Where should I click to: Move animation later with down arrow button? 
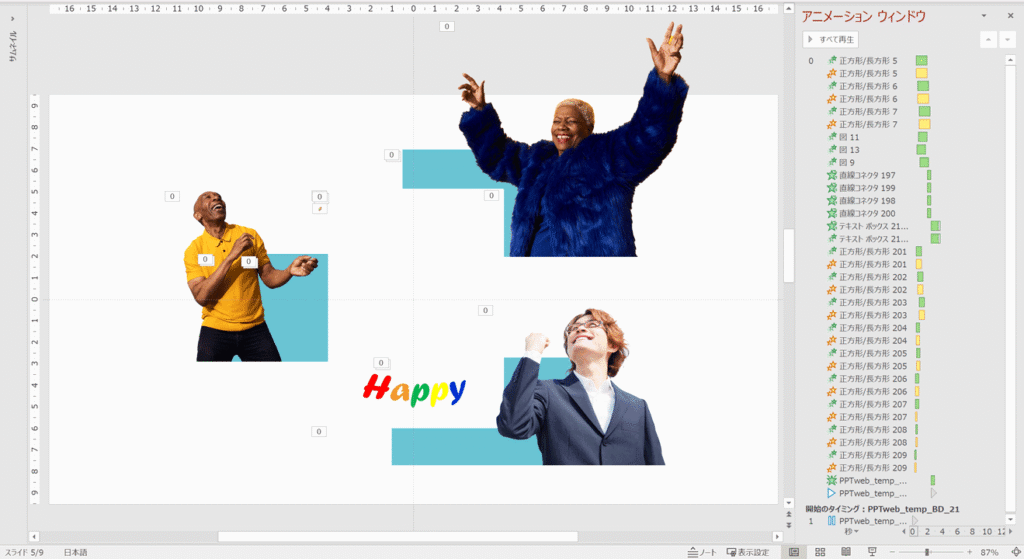click(1007, 40)
